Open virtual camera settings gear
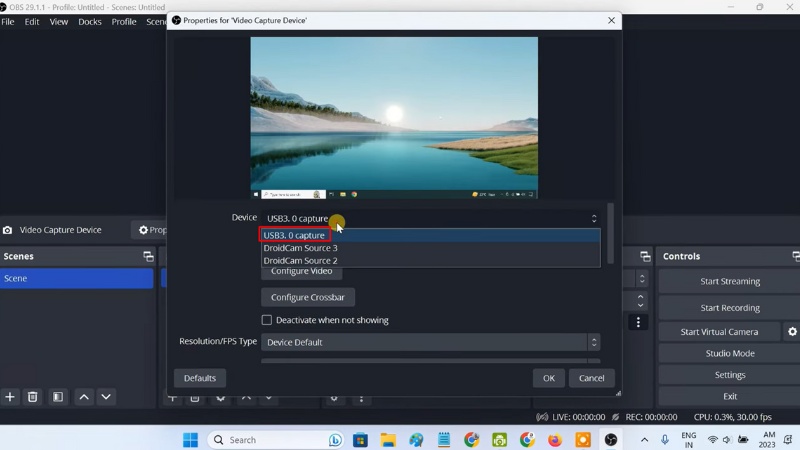The width and height of the screenshot is (800, 450). click(792, 332)
